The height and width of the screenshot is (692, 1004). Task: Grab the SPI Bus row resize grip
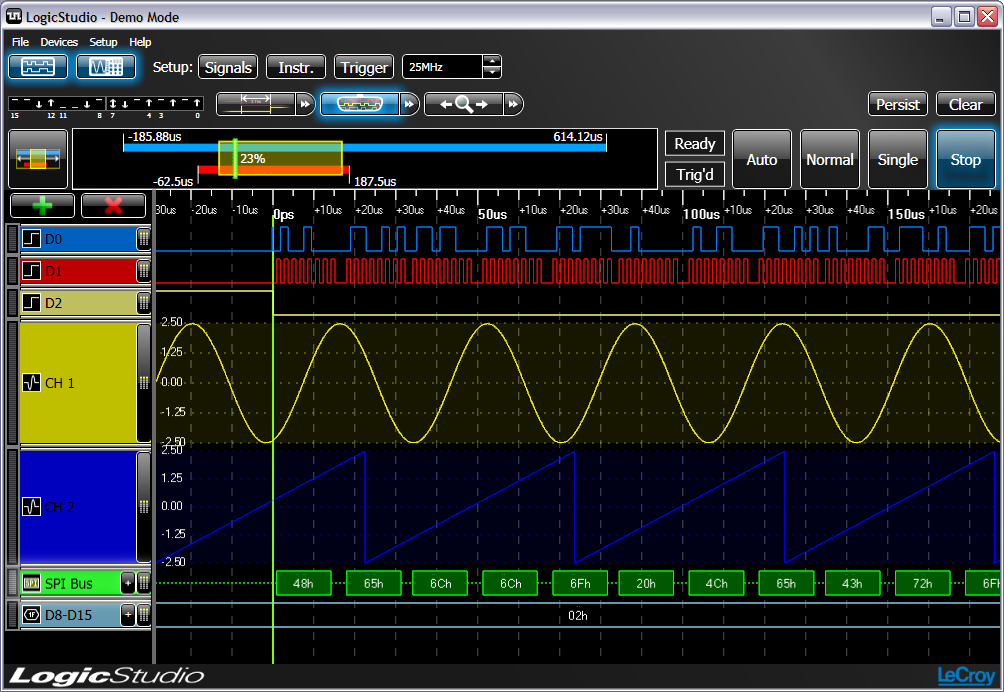tap(143, 583)
